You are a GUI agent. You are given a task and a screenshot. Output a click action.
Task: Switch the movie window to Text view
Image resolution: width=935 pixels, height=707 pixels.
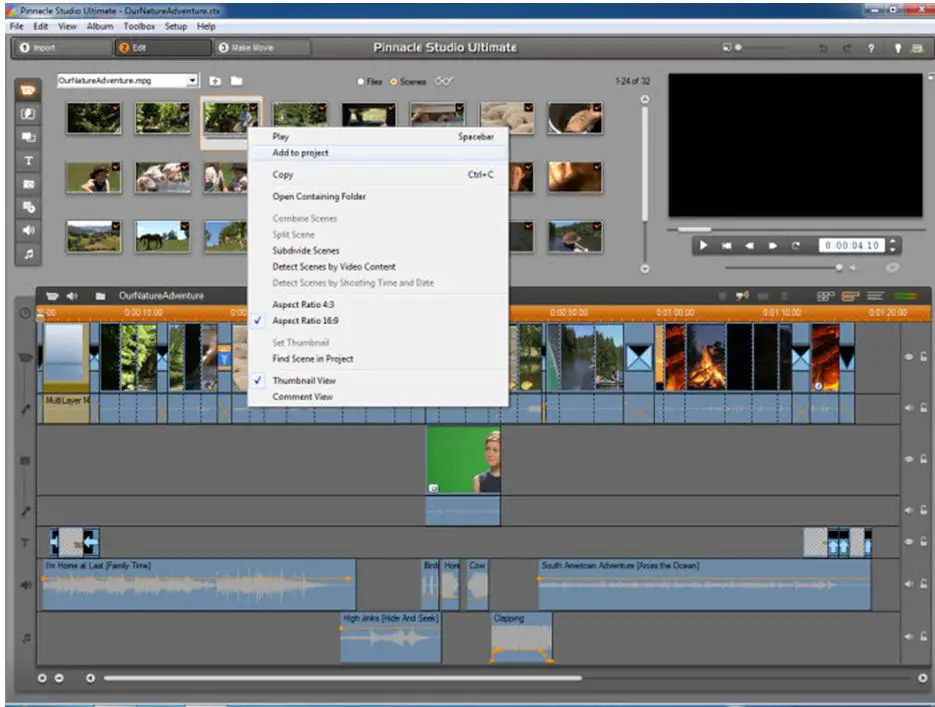click(875, 296)
